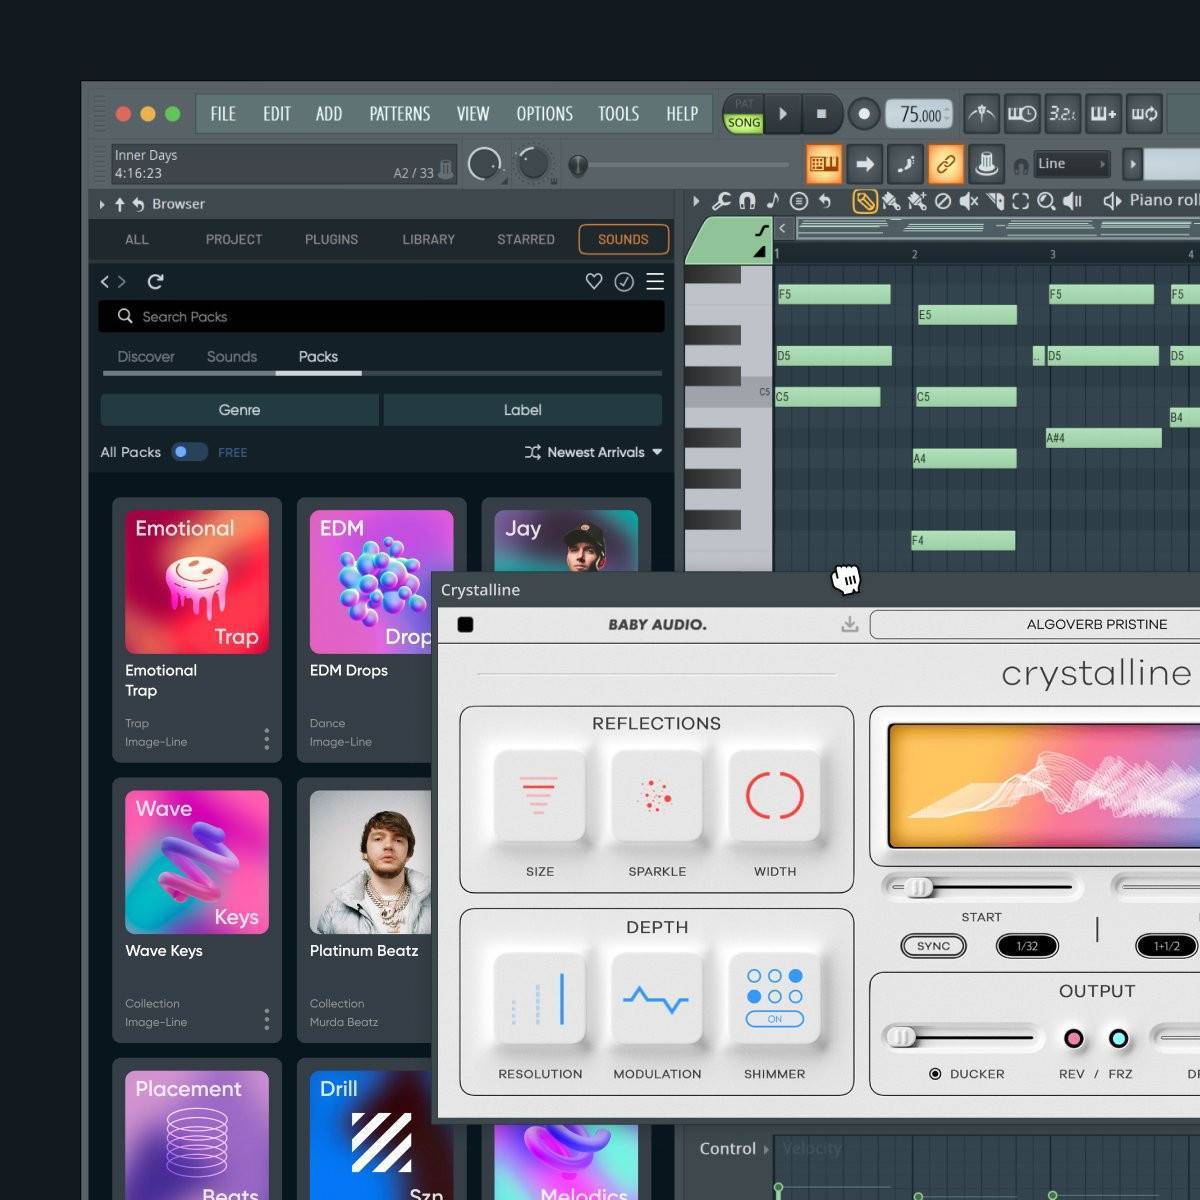Viewport: 1200px width, 1200px height.
Task: Switch transport to PAT/SONG mode toggle
Action: [743, 114]
